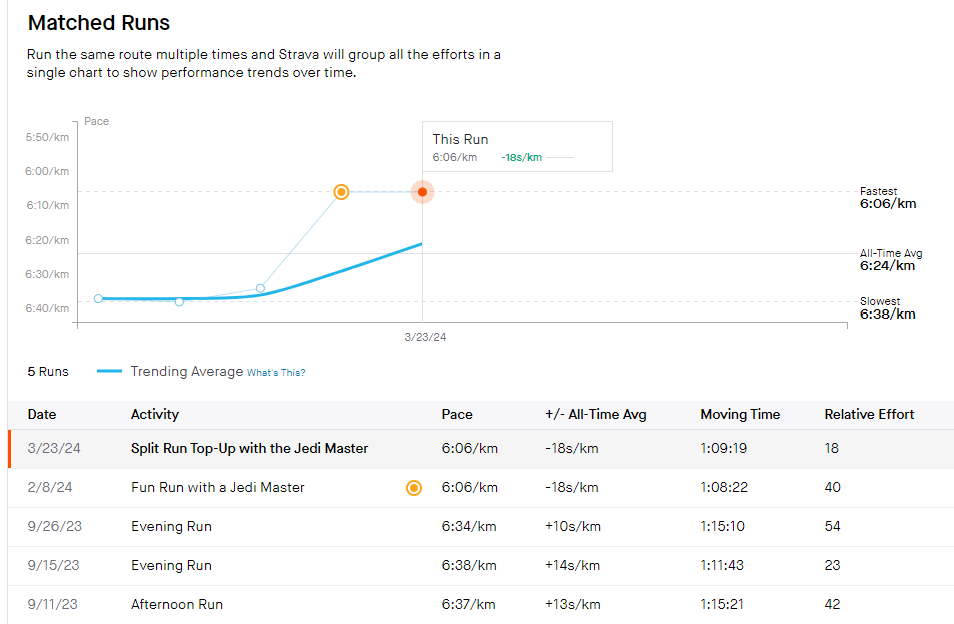Open Fun Run with a Jedi Master activity
954x624 pixels.
(x=217, y=488)
